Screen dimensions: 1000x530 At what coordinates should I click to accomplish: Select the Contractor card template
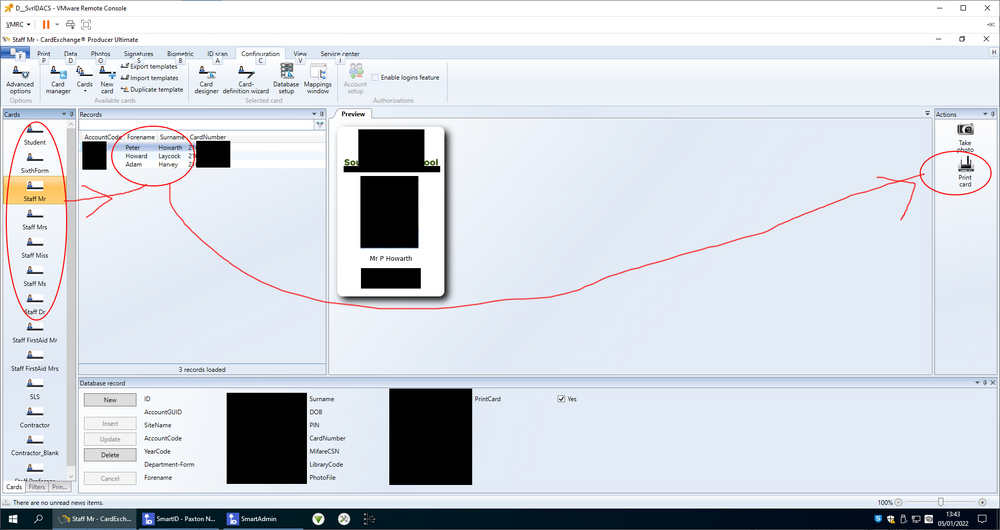click(34, 417)
